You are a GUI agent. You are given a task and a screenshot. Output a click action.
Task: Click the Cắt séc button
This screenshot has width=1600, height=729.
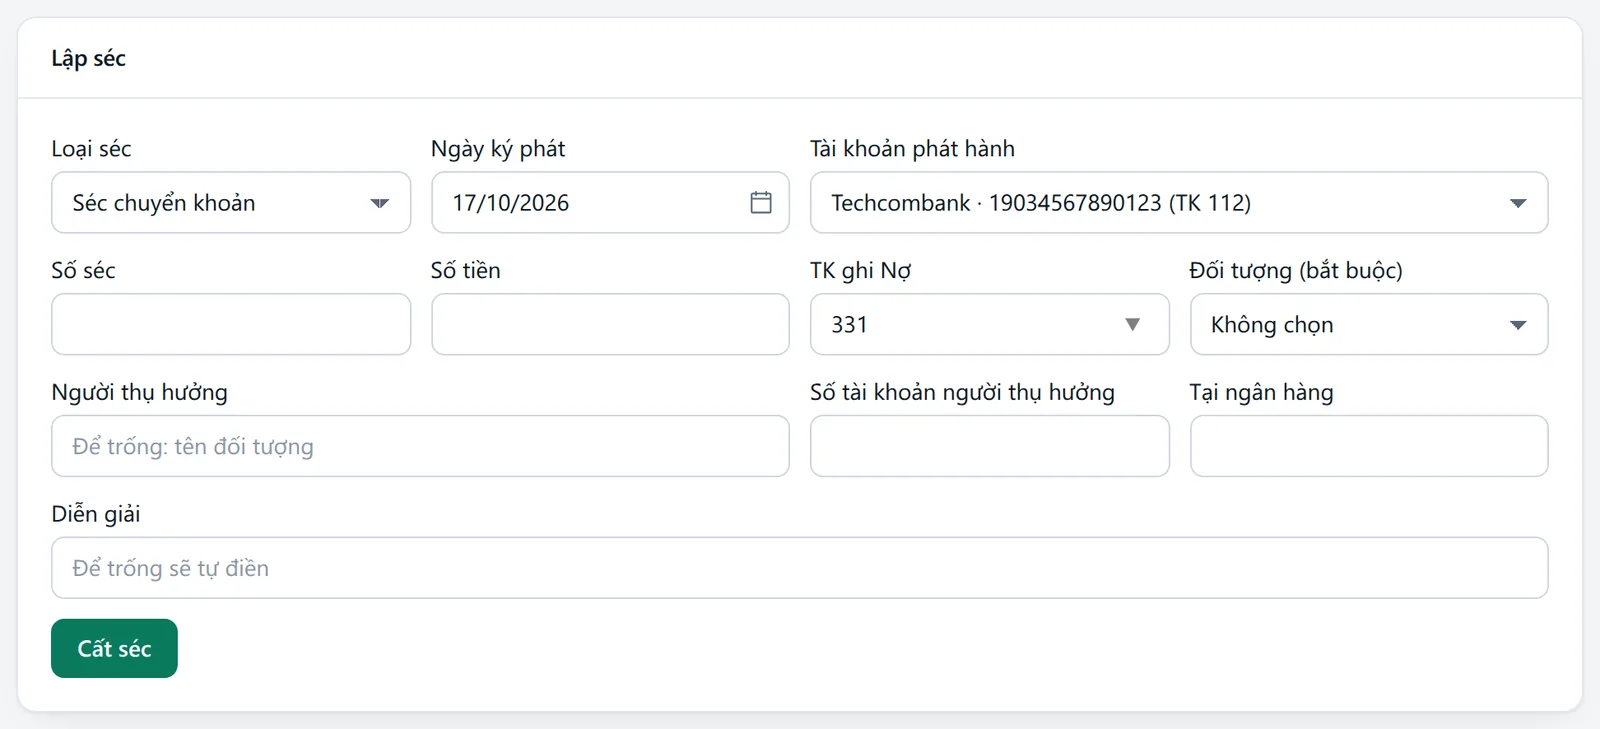tap(114, 648)
